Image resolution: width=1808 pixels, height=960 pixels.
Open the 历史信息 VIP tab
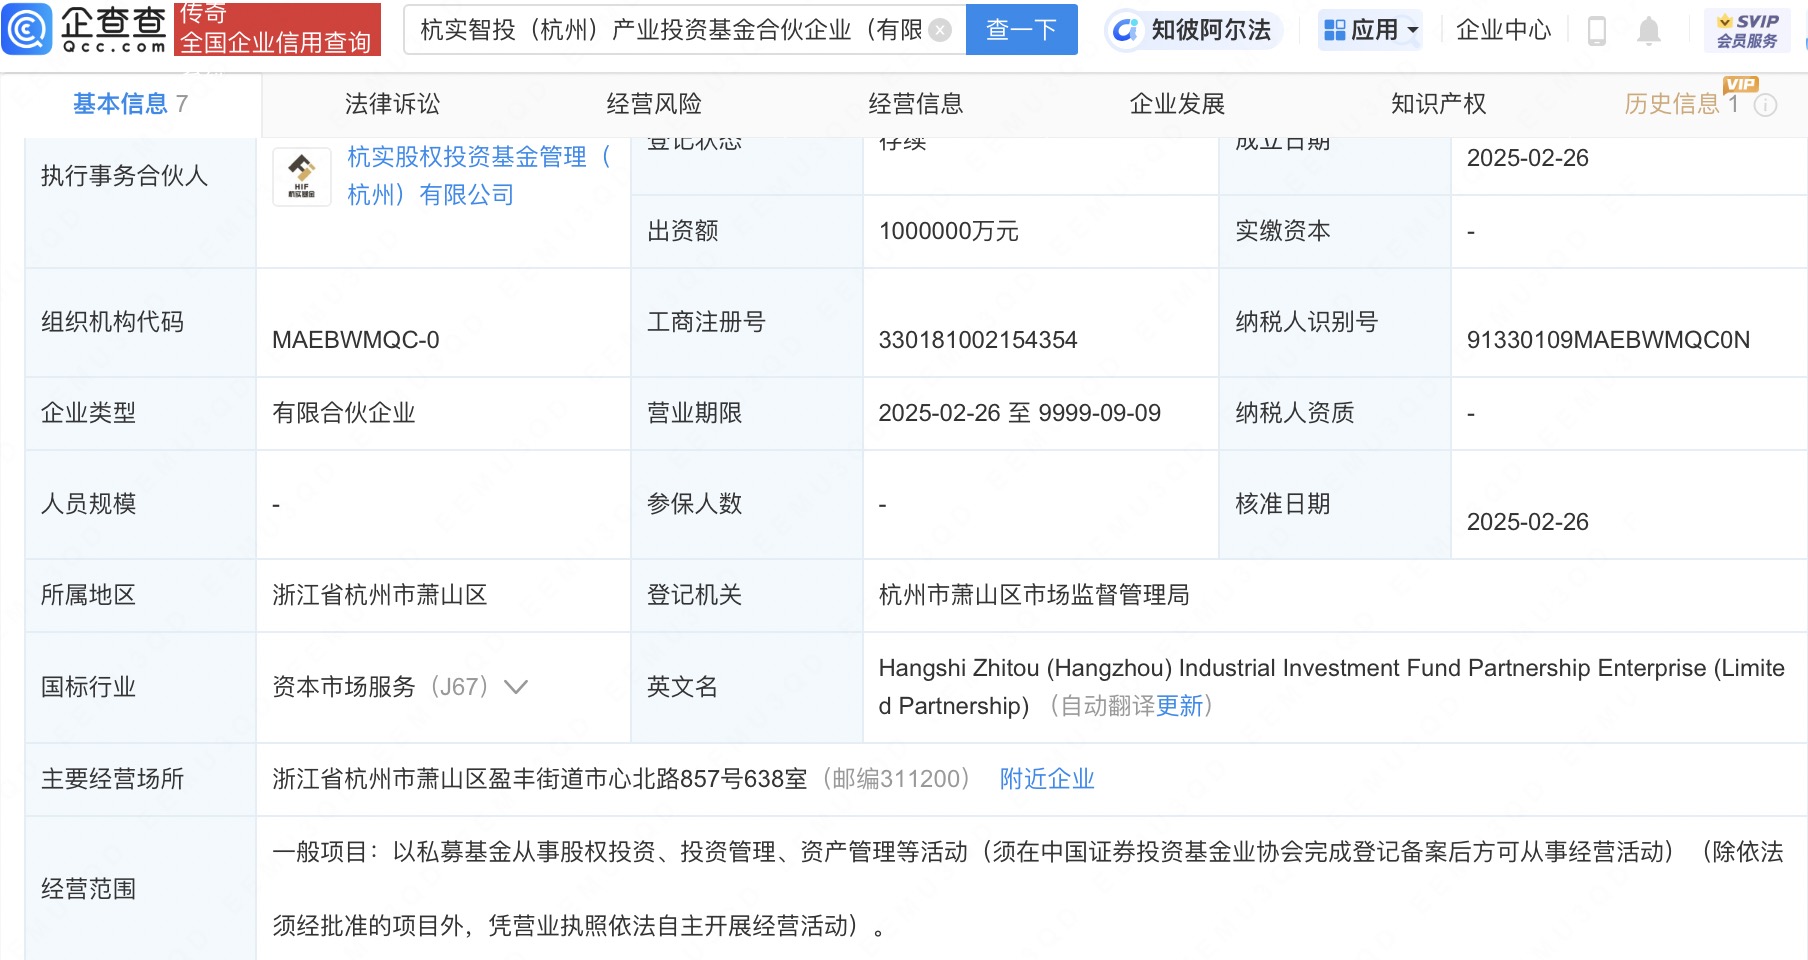coord(1681,104)
